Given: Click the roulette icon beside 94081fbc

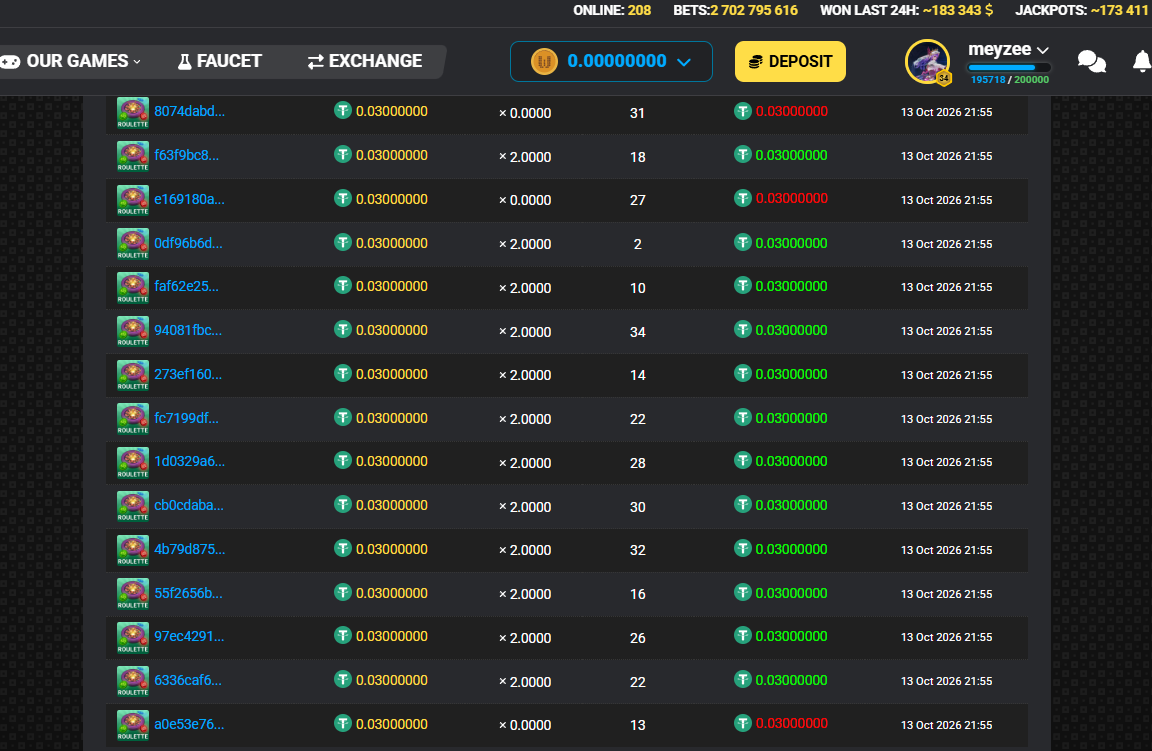Looking at the screenshot, I should [133, 331].
